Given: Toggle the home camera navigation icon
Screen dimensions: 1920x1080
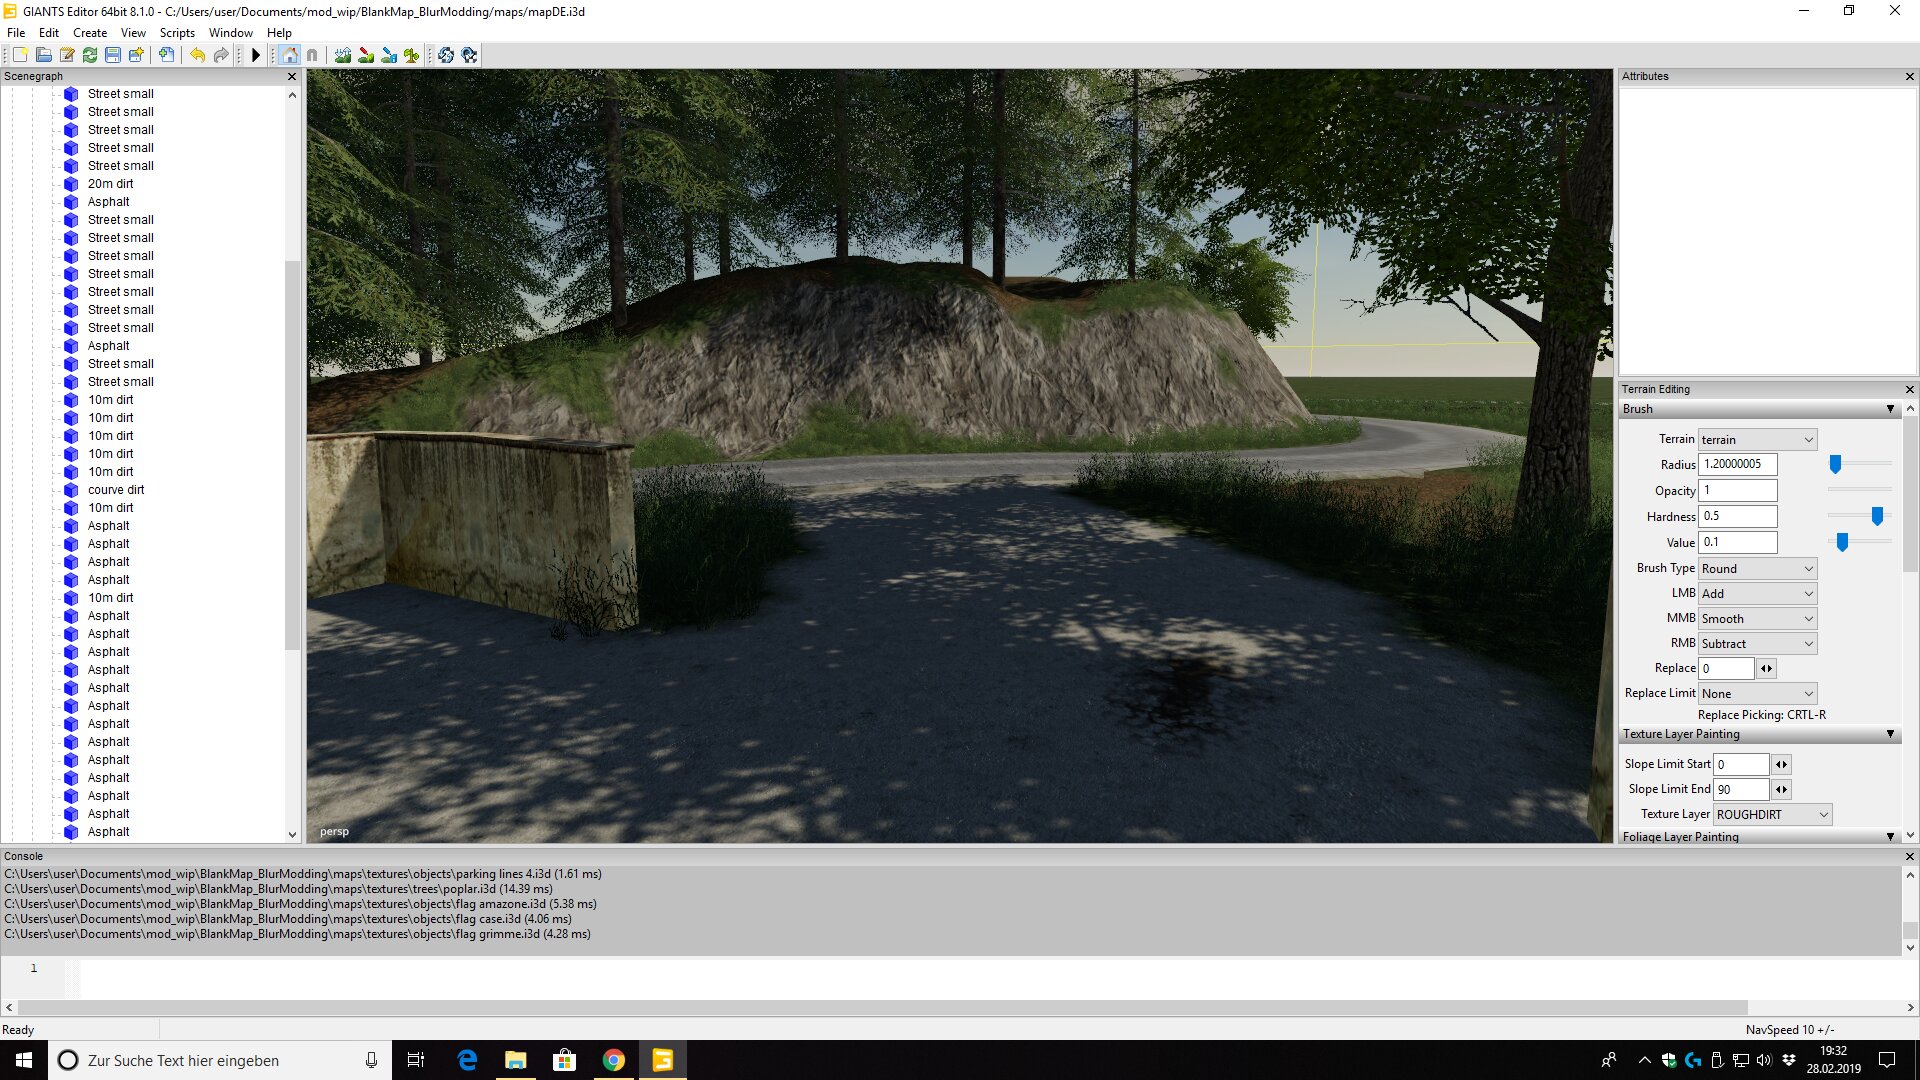Looking at the screenshot, I should tap(290, 55).
